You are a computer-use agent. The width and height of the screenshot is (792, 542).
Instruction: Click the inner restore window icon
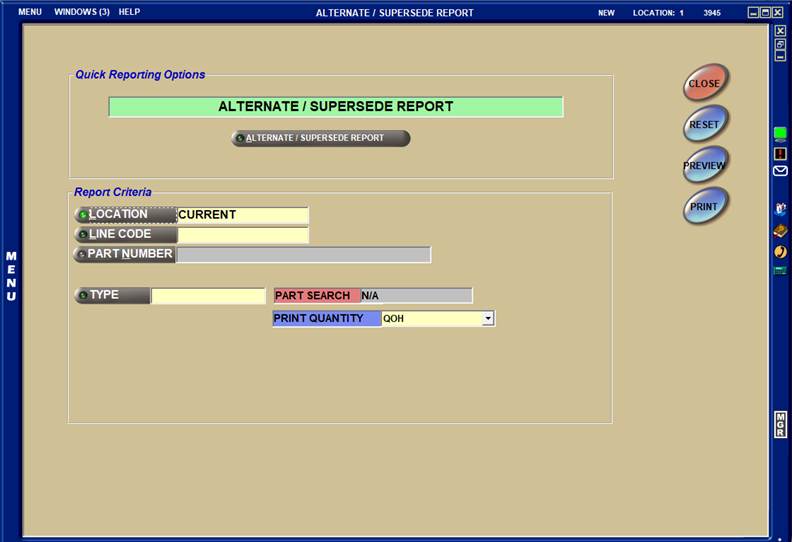[x=781, y=44]
